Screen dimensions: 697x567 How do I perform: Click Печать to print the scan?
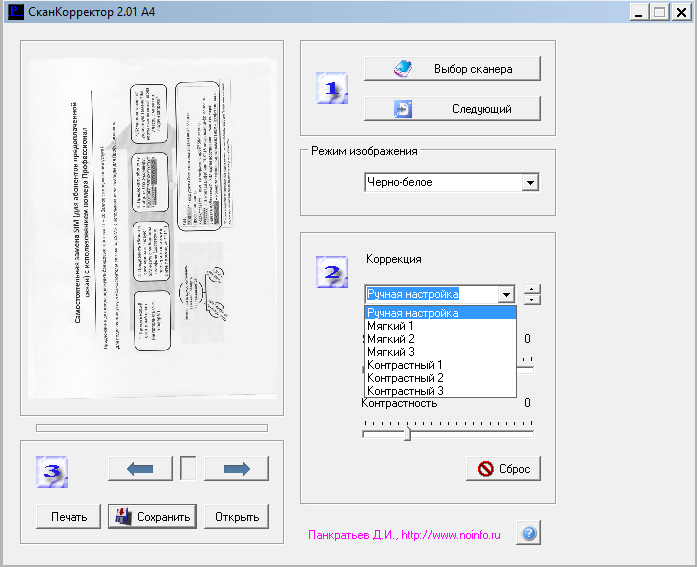[x=68, y=517]
